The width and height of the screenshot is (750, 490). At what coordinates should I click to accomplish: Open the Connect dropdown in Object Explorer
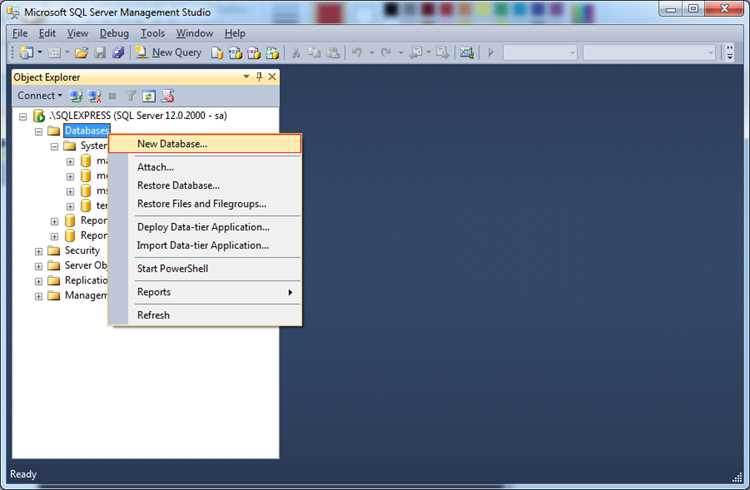40,96
